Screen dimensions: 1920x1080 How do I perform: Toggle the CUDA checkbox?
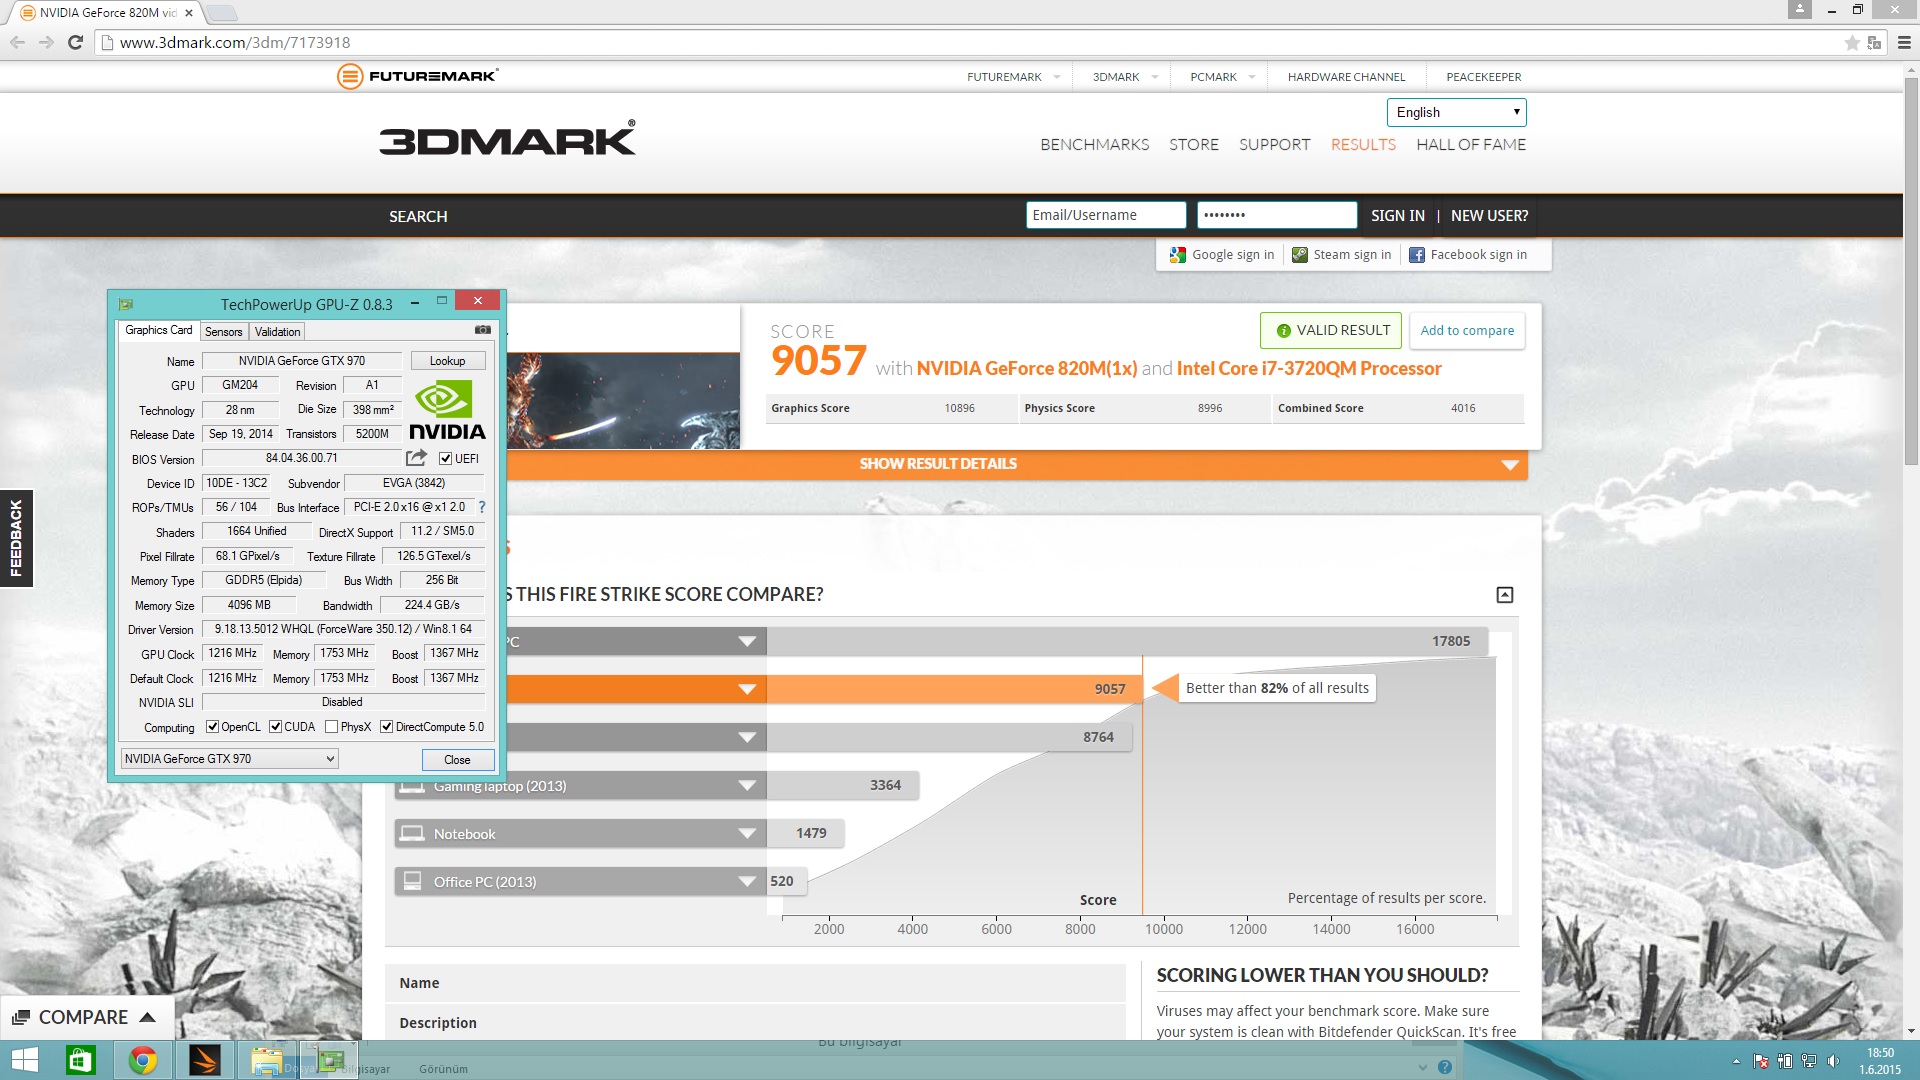pyautogui.click(x=275, y=727)
